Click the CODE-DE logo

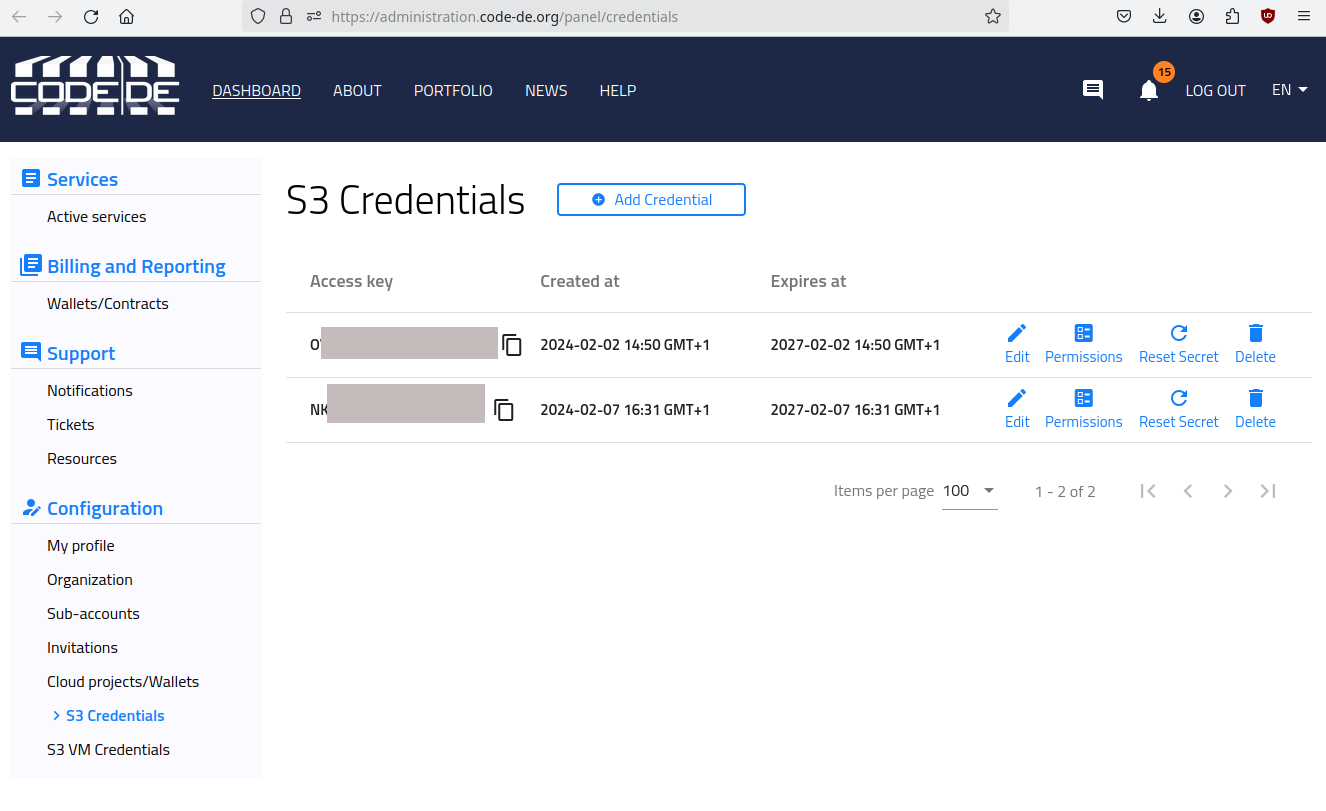click(95, 86)
